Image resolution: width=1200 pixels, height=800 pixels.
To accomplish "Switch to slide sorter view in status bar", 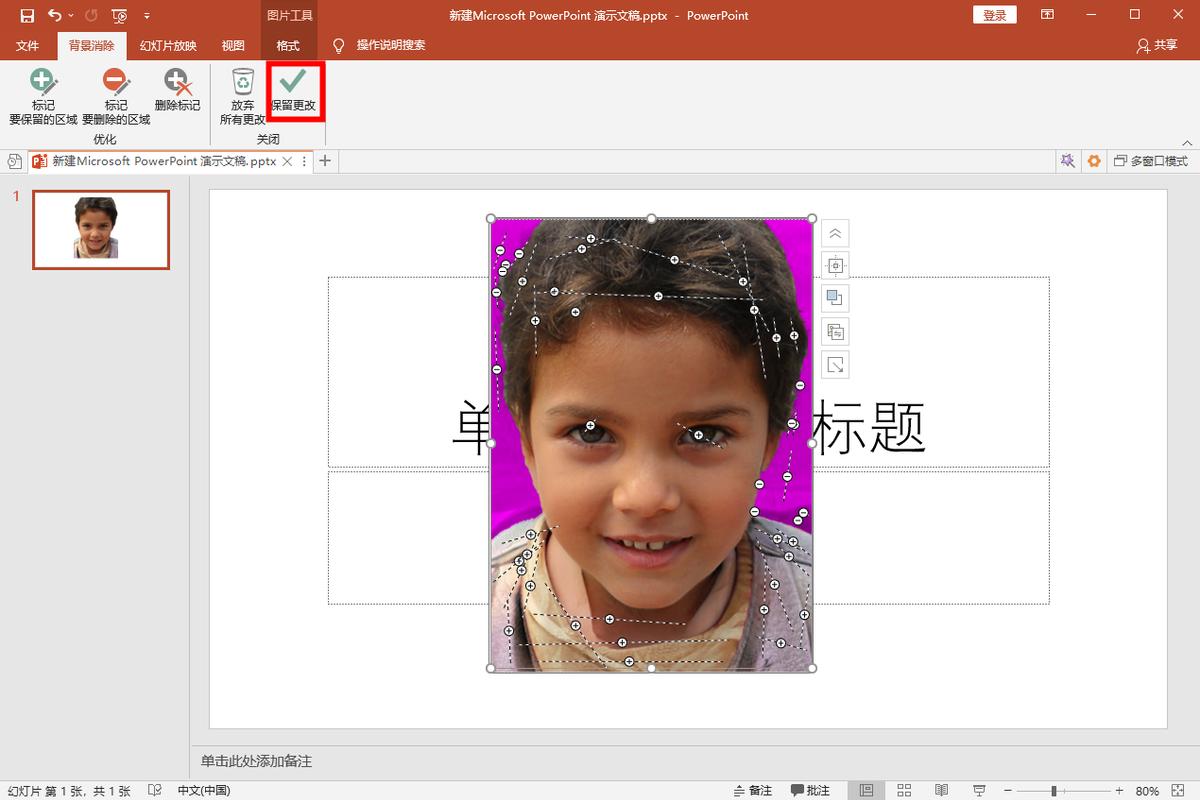I will [904, 791].
